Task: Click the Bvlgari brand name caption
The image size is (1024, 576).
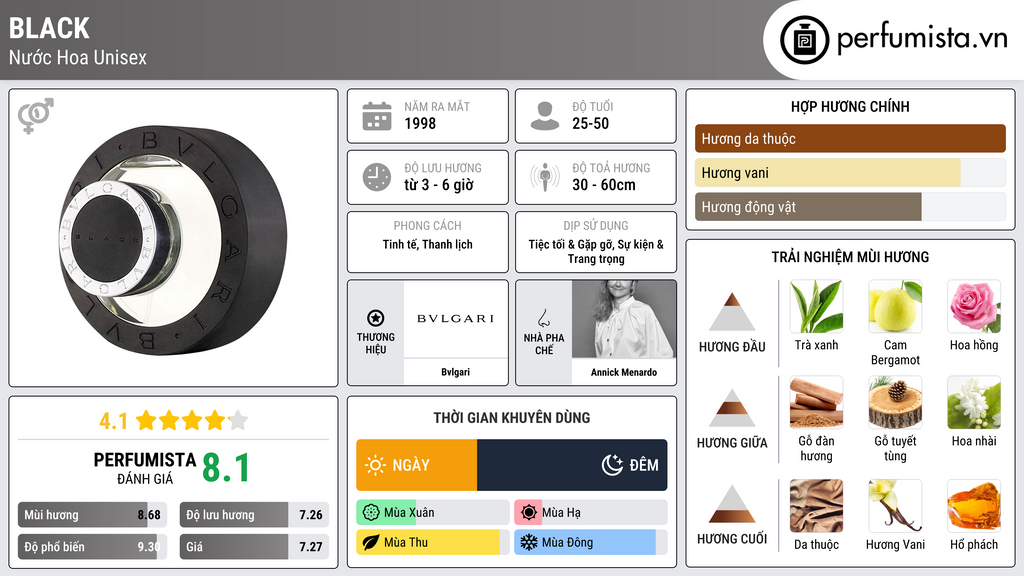Action: pyautogui.click(x=455, y=372)
